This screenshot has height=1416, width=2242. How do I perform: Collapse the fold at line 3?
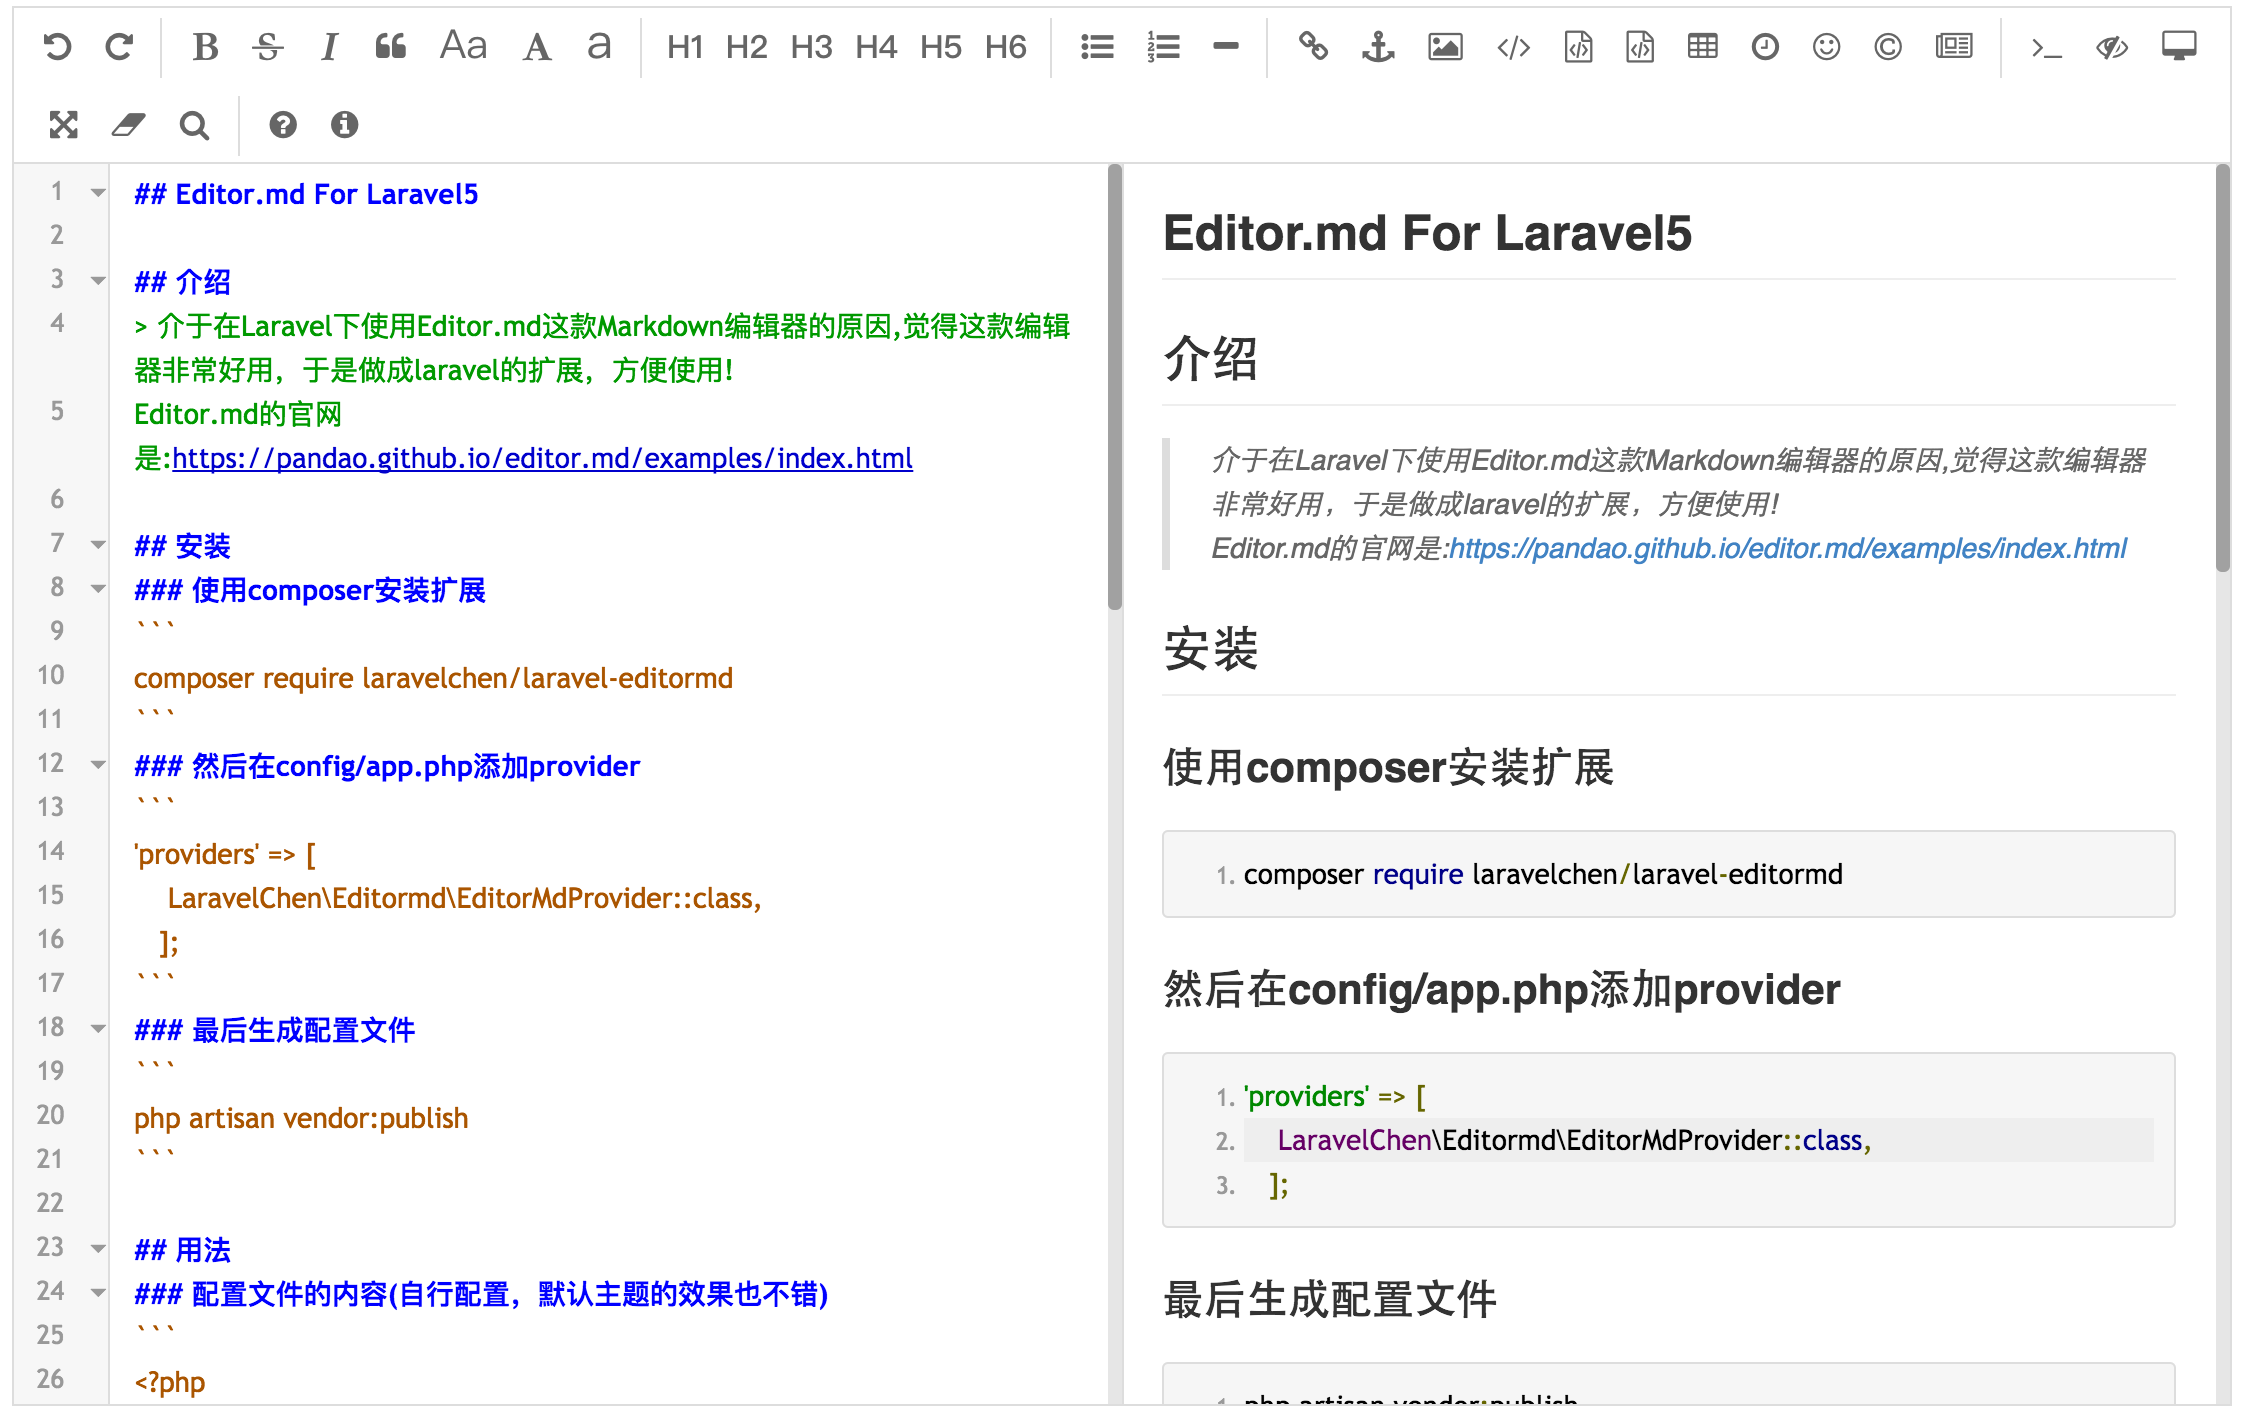pos(98,281)
